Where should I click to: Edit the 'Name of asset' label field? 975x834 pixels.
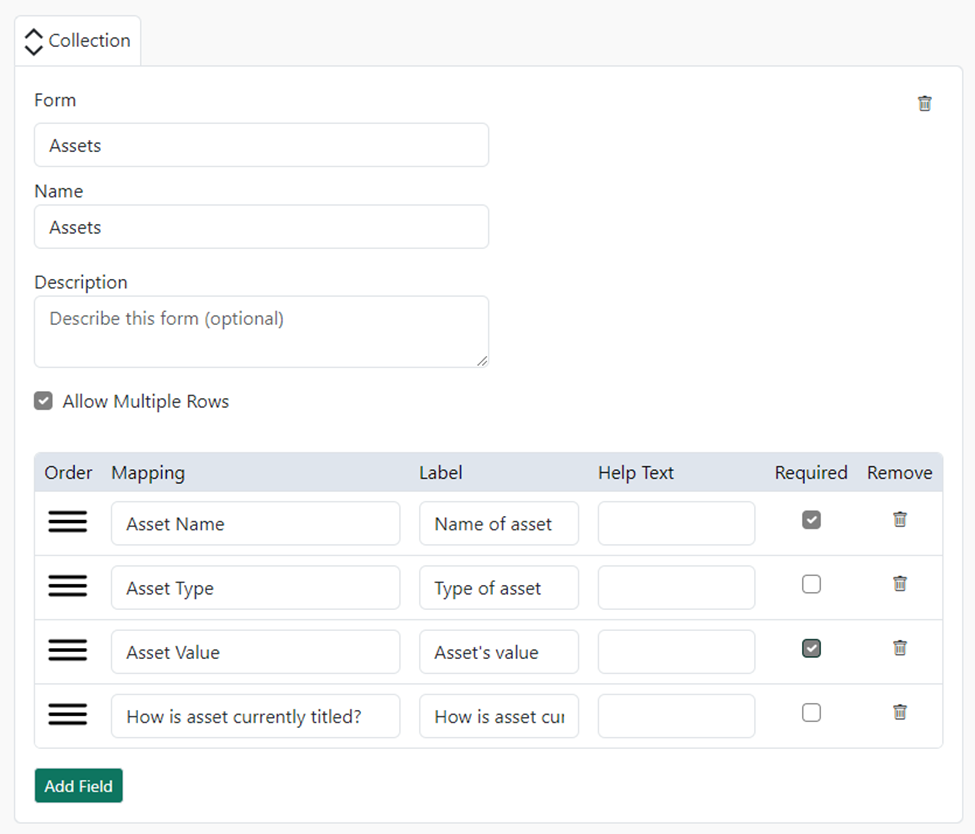(x=499, y=524)
